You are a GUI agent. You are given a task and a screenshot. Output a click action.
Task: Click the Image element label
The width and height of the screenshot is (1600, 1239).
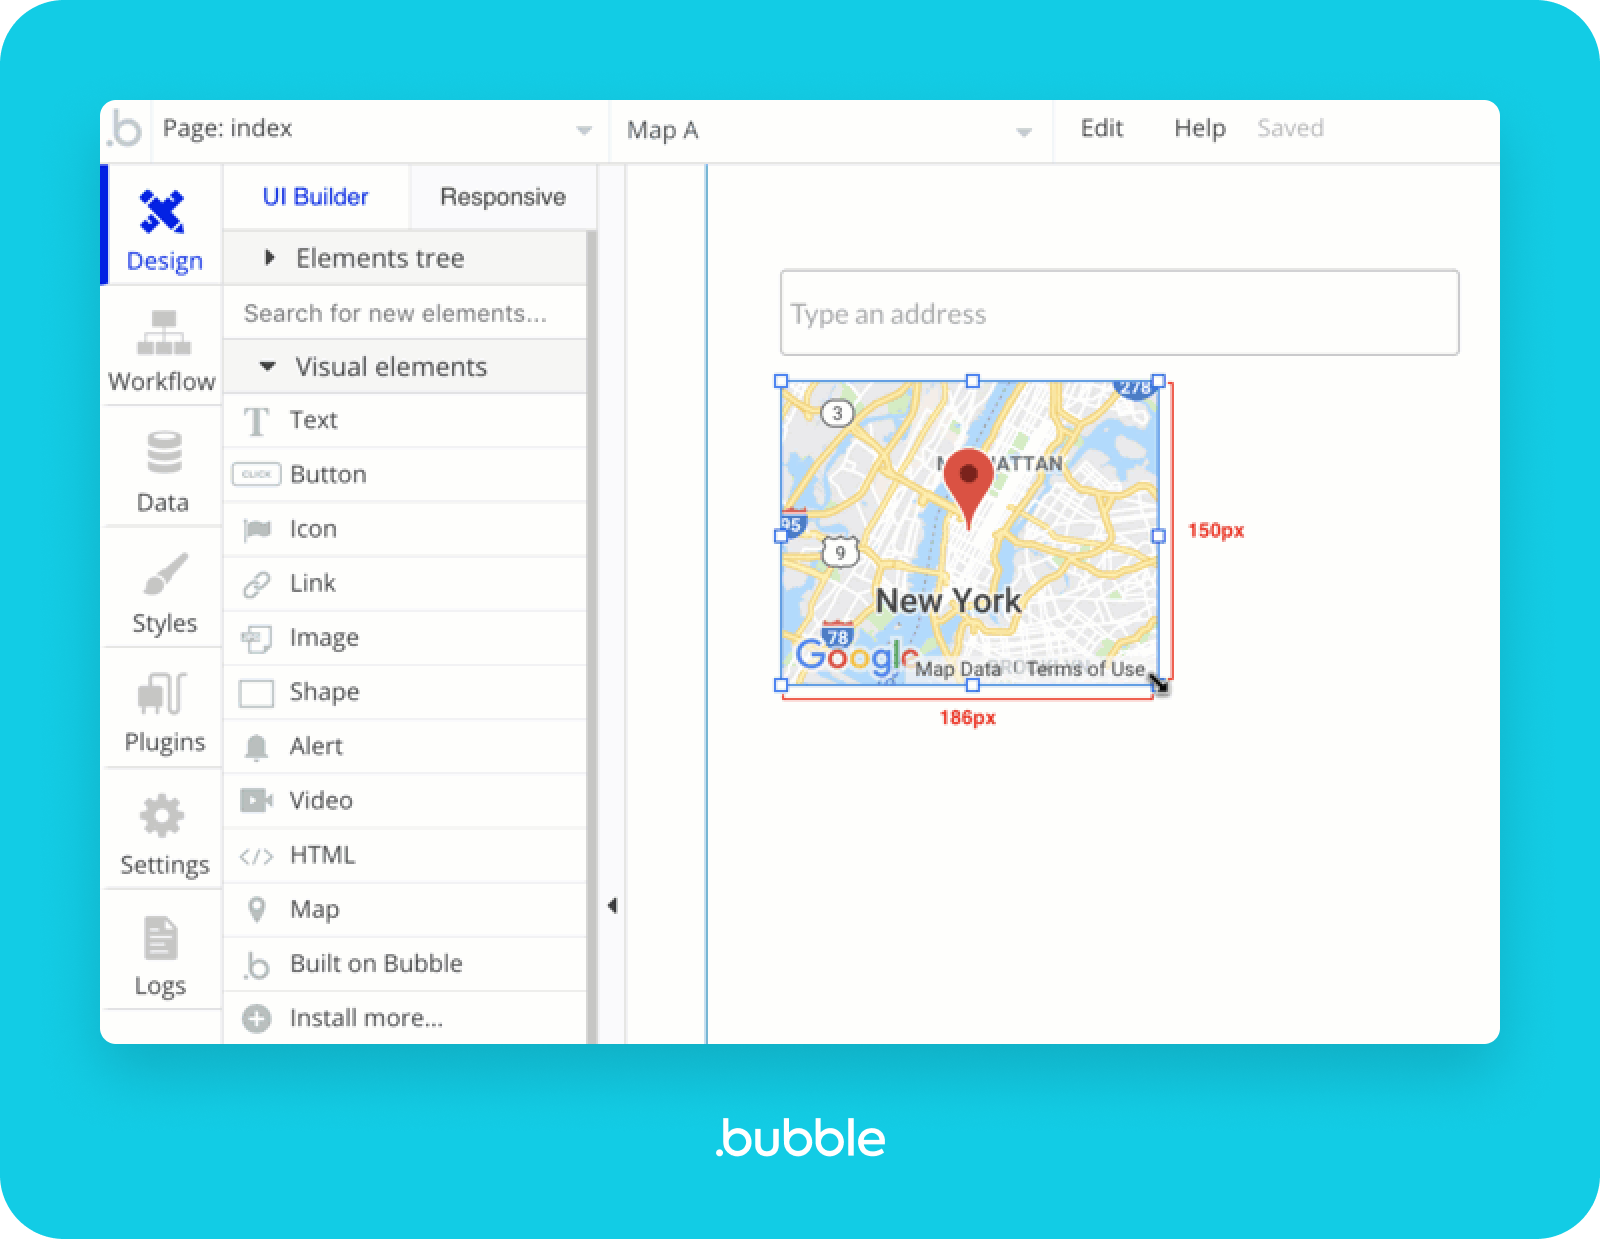(x=324, y=638)
